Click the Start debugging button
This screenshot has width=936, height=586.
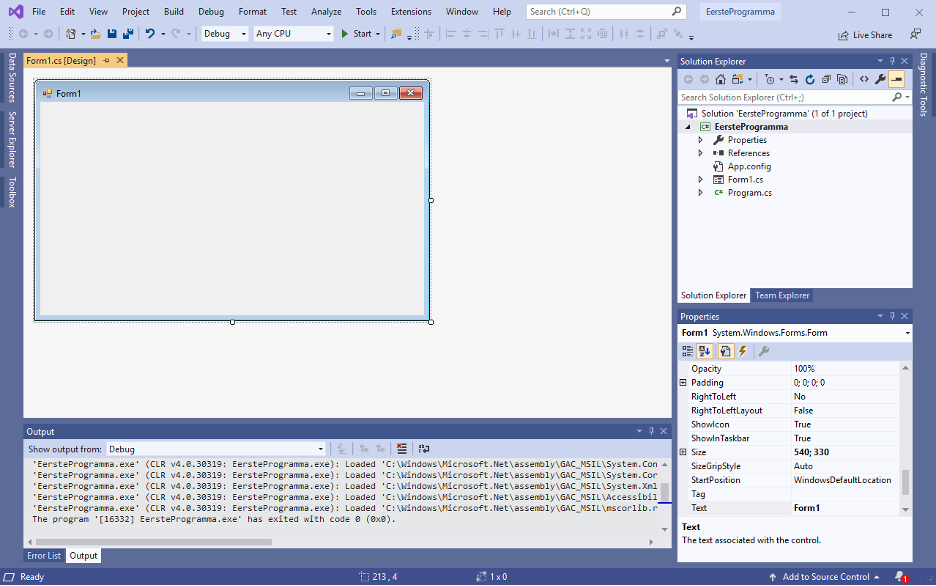[x=356, y=34]
